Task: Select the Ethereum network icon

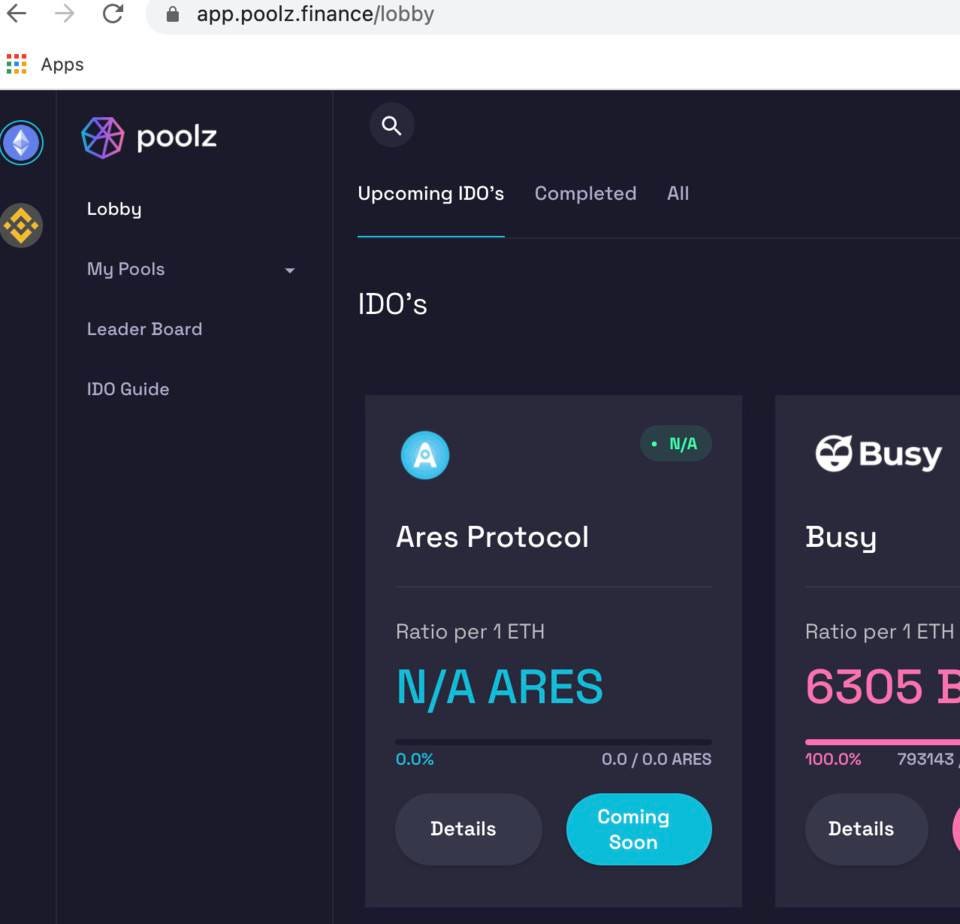Action: 21,143
